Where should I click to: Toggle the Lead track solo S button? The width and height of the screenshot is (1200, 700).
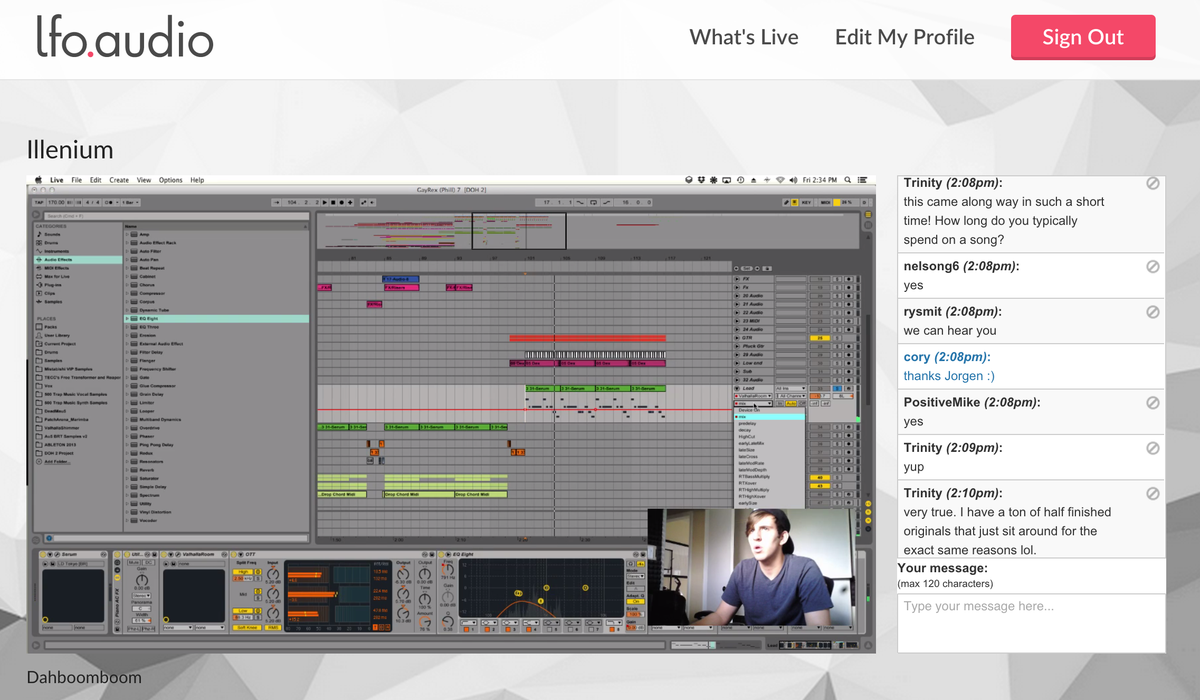click(837, 388)
